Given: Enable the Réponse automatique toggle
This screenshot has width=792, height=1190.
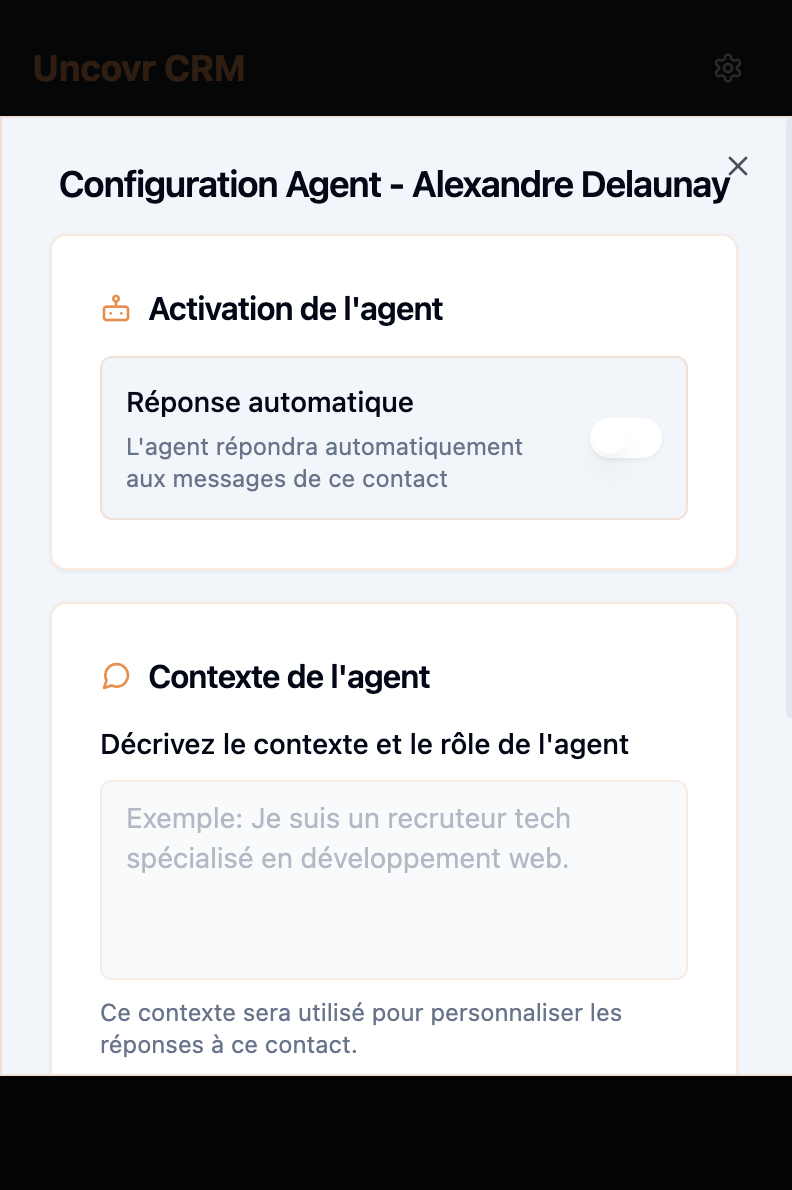Looking at the screenshot, I should point(626,438).
